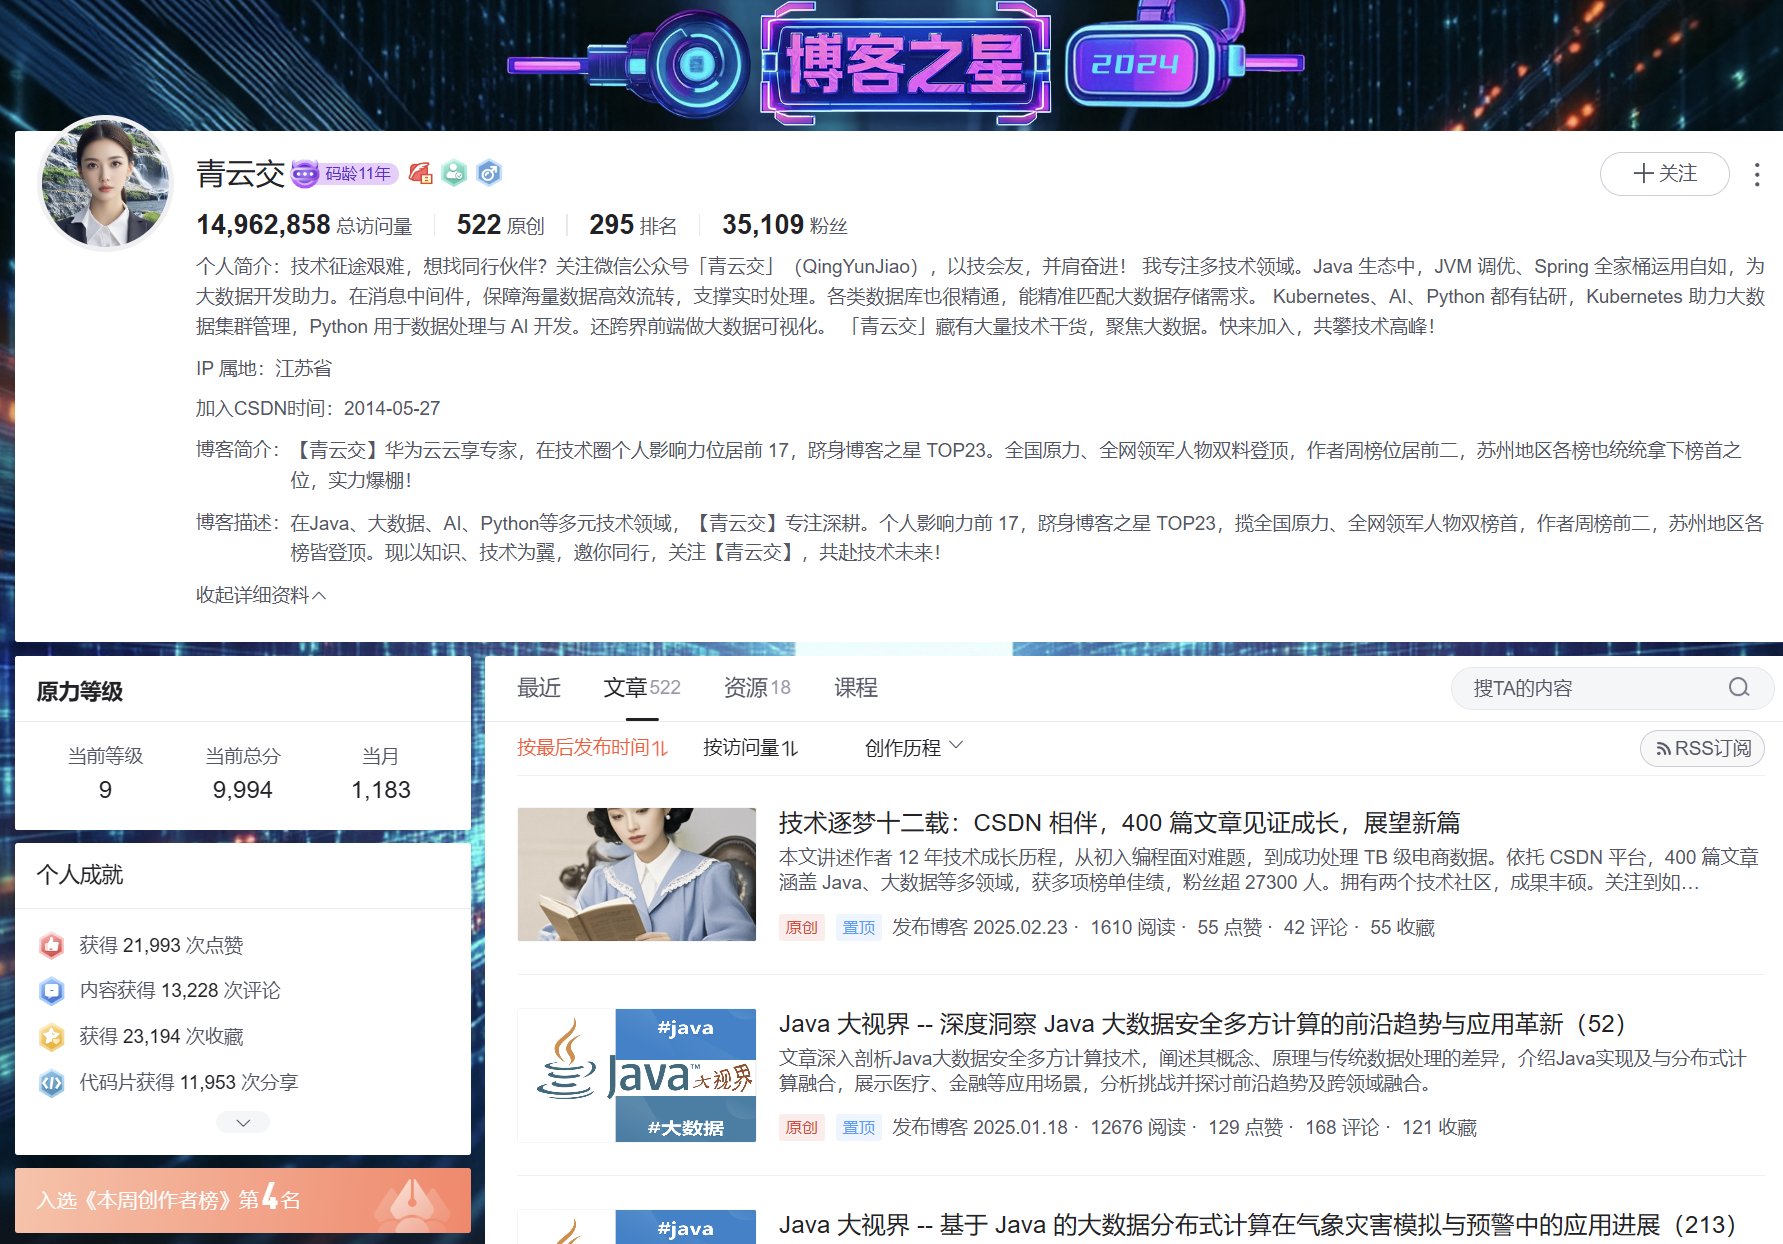Expand the 创作历程 dropdown
1783x1244 pixels.
(x=914, y=748)
